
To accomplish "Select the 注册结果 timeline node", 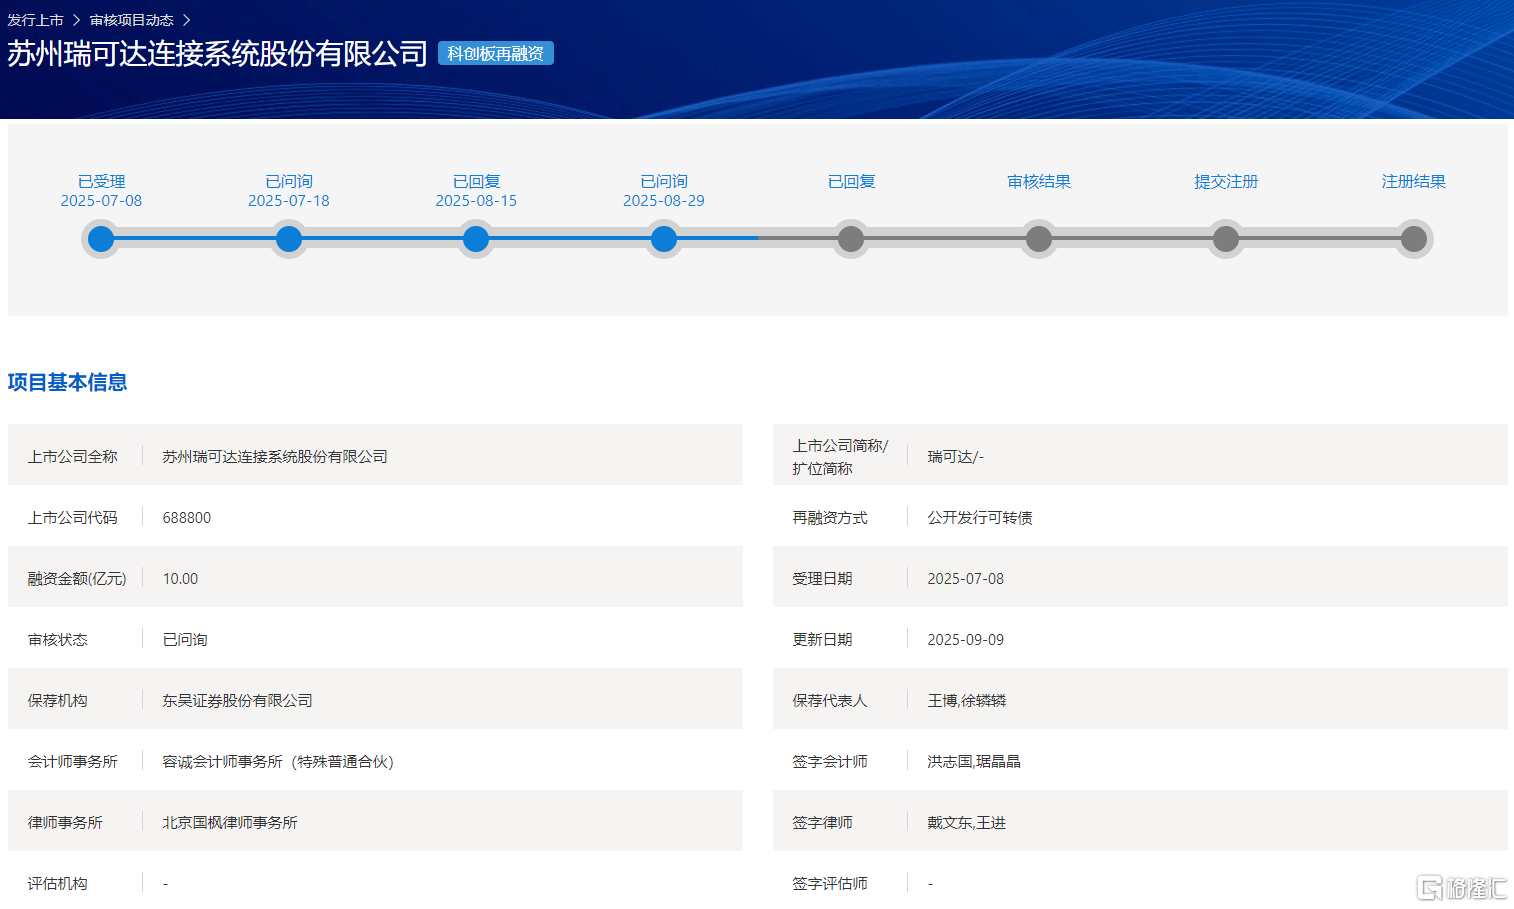I will pos(1414,239).
